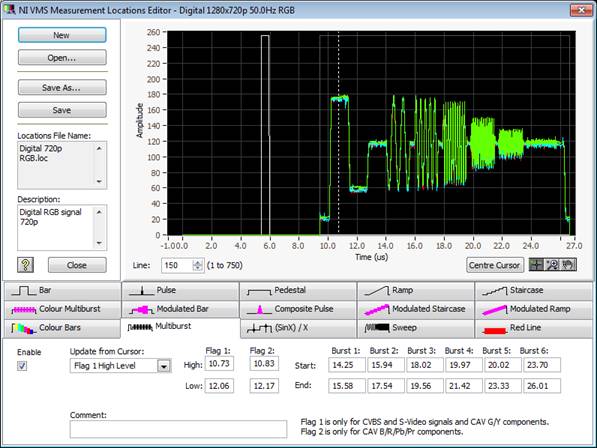Viewport: 597px width, 448px height.
Task: Click the Comment text field
Action: tap(178, 429)
